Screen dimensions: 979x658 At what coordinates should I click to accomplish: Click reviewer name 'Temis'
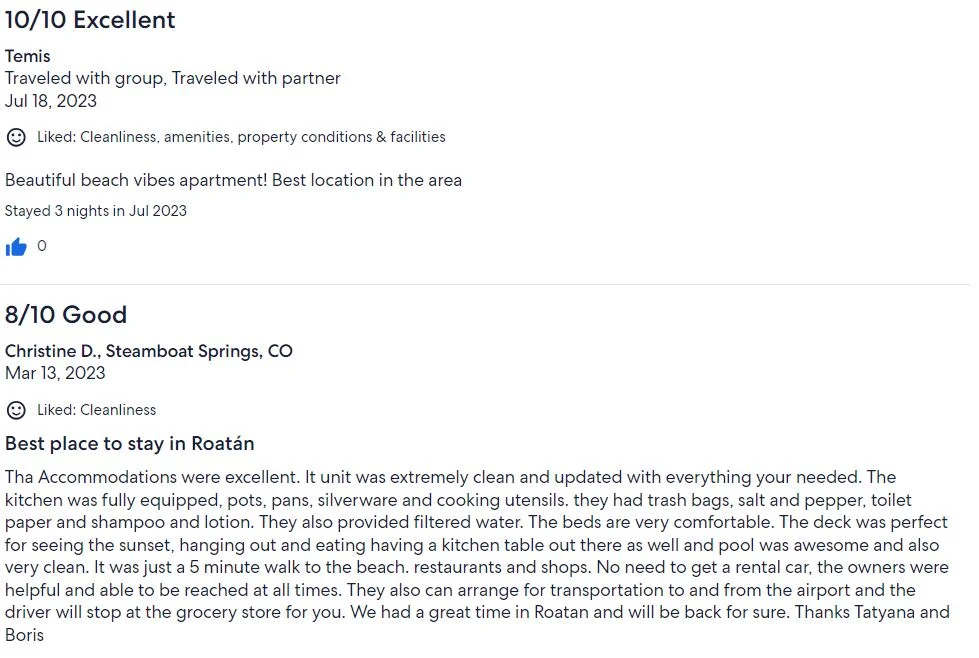click(27, 56)
